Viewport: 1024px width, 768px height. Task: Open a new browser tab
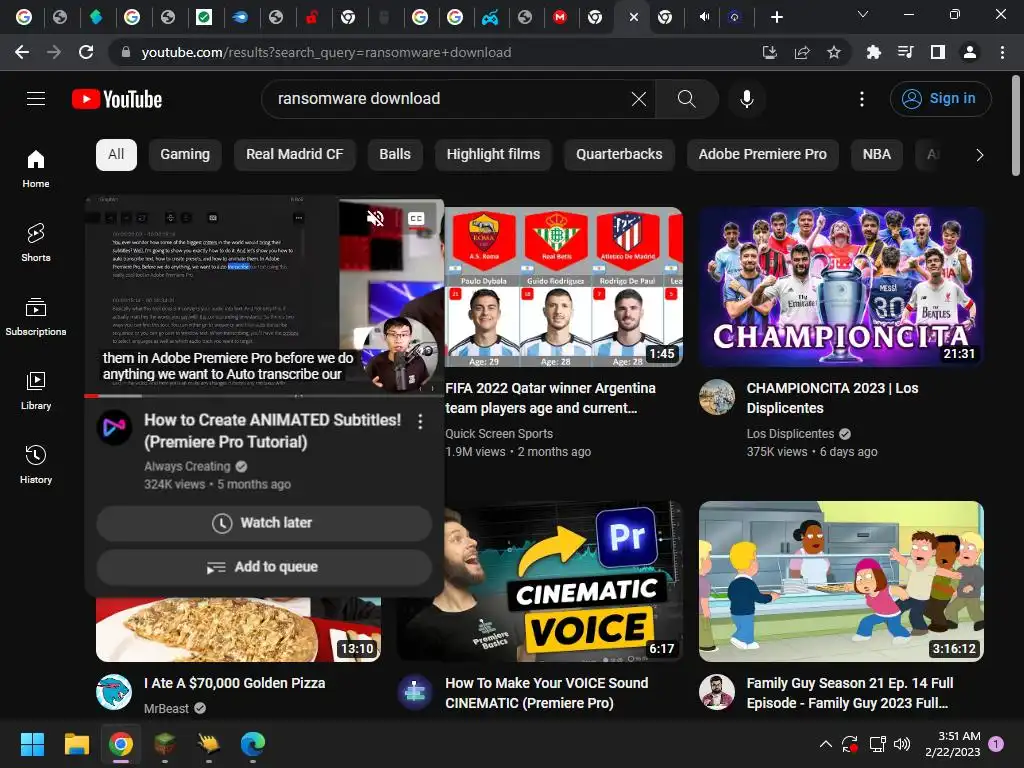(776, 17)
